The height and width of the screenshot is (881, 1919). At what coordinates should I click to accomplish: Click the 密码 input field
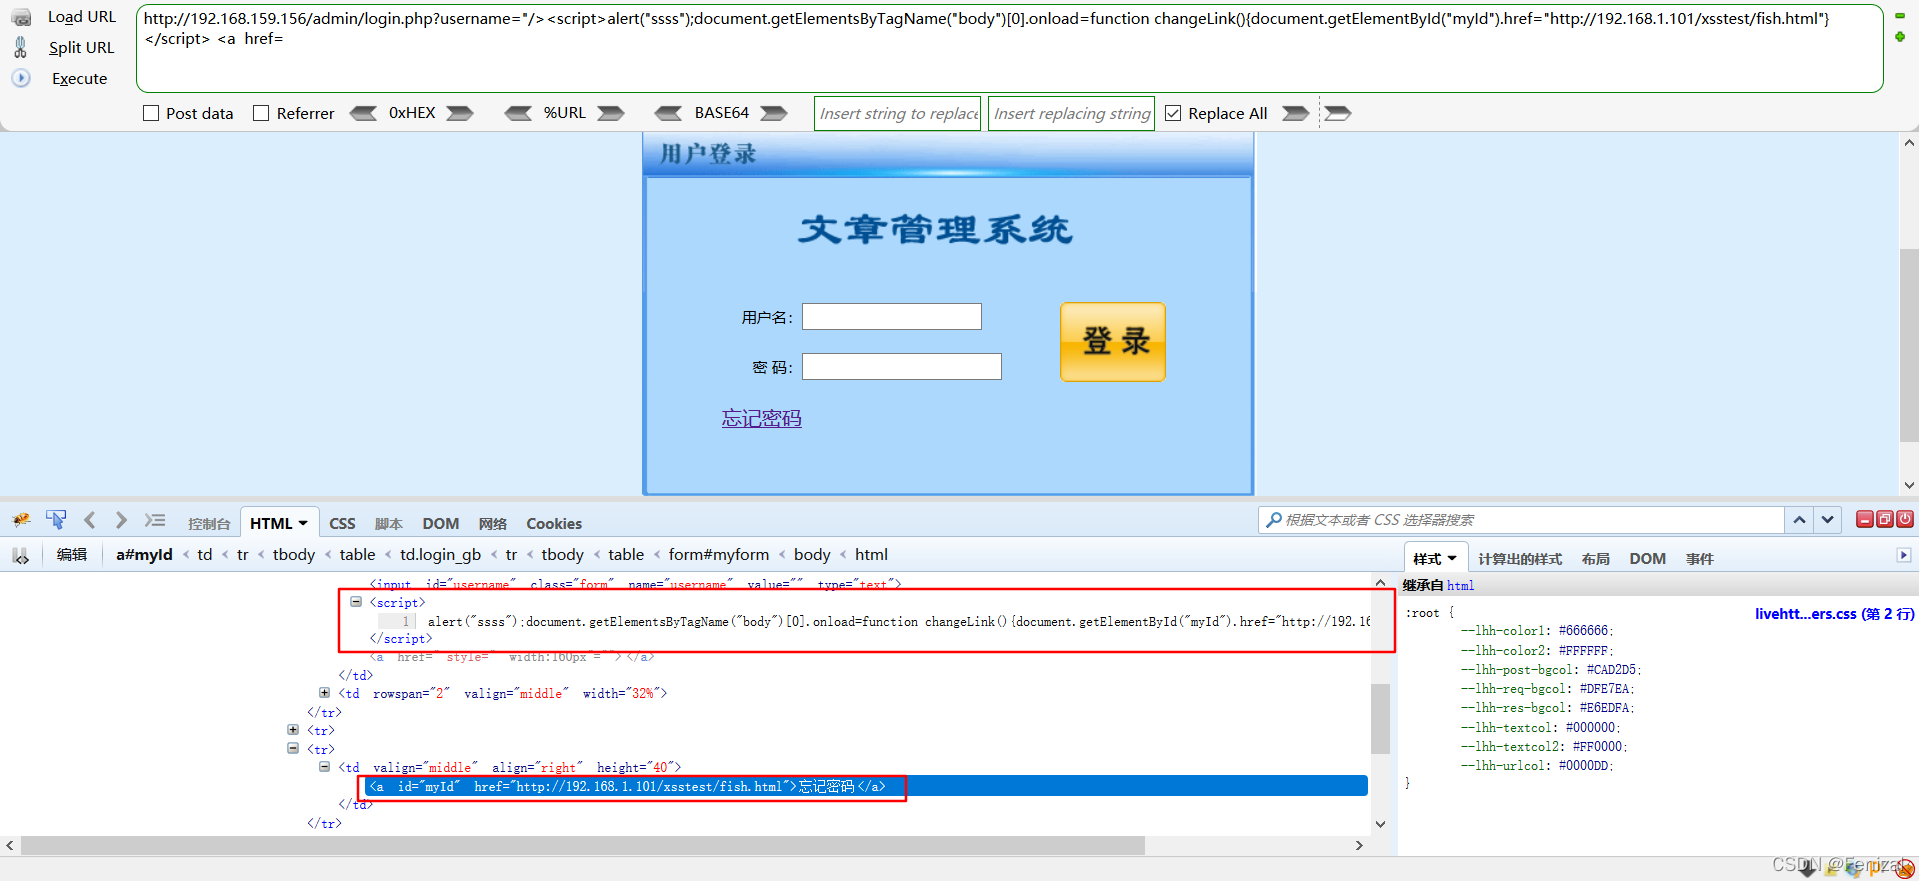902,367
